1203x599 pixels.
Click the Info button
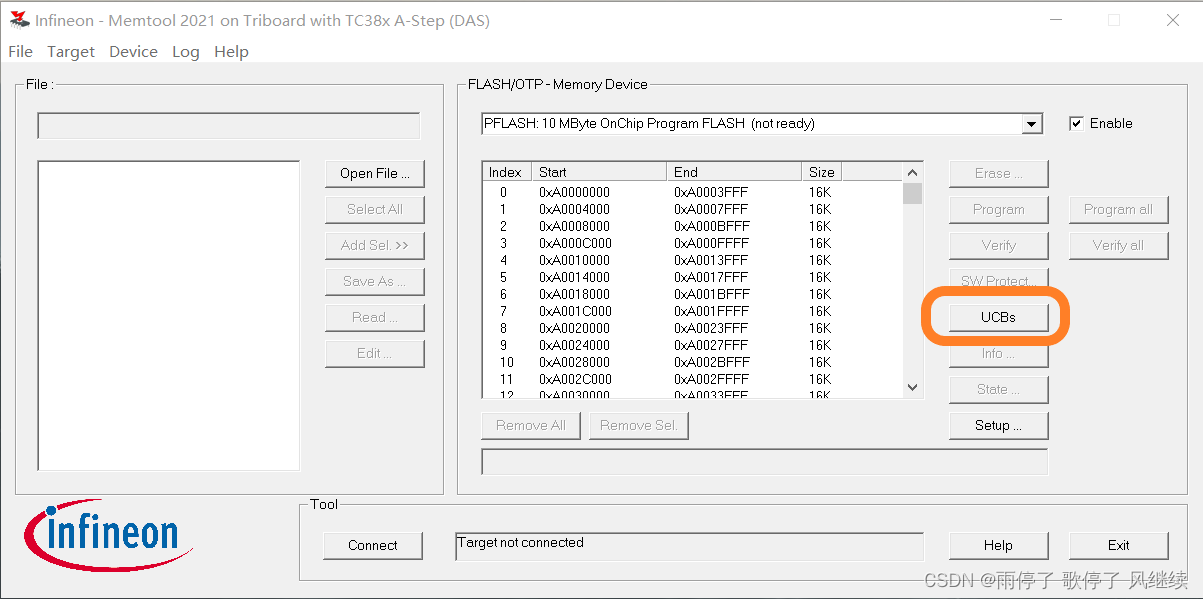point(997,353)
